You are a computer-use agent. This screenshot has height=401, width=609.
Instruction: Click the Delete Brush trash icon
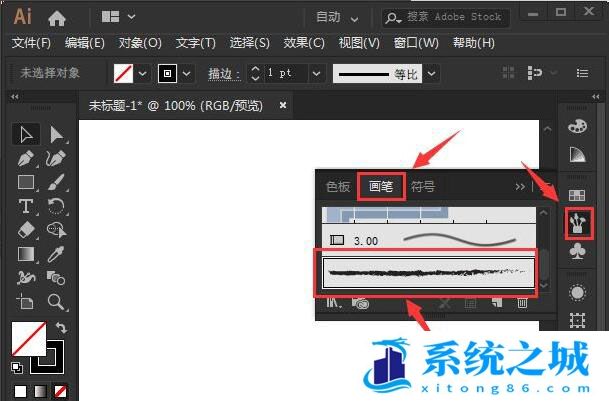click(522, 303)
